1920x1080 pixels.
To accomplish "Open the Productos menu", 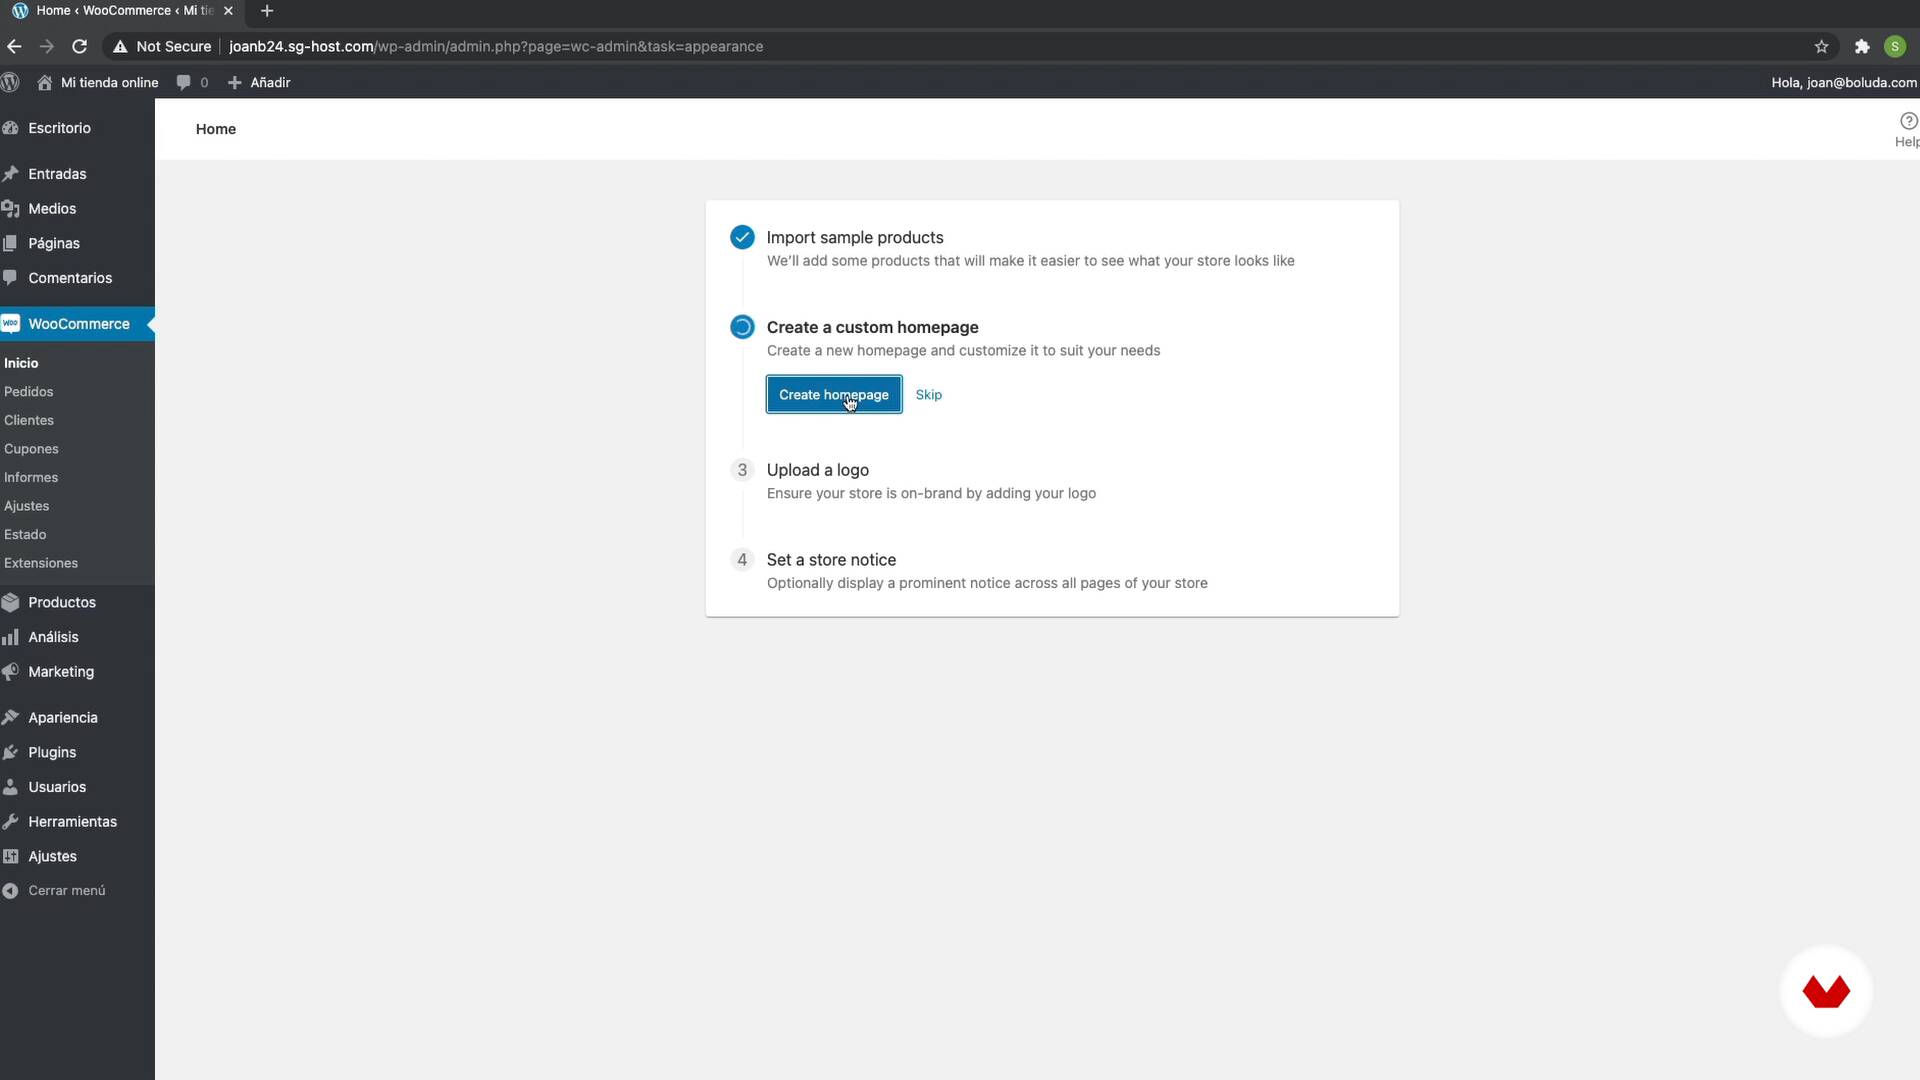I will point(62,602).
